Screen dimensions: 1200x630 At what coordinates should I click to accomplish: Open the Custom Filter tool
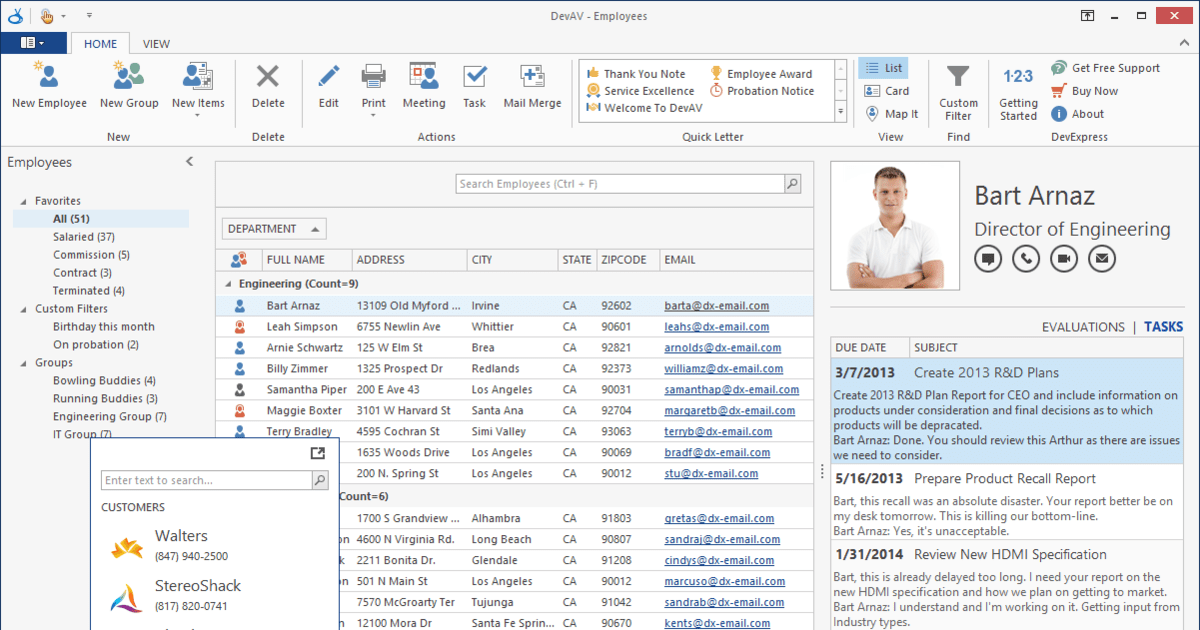click(x=958, y=88)
